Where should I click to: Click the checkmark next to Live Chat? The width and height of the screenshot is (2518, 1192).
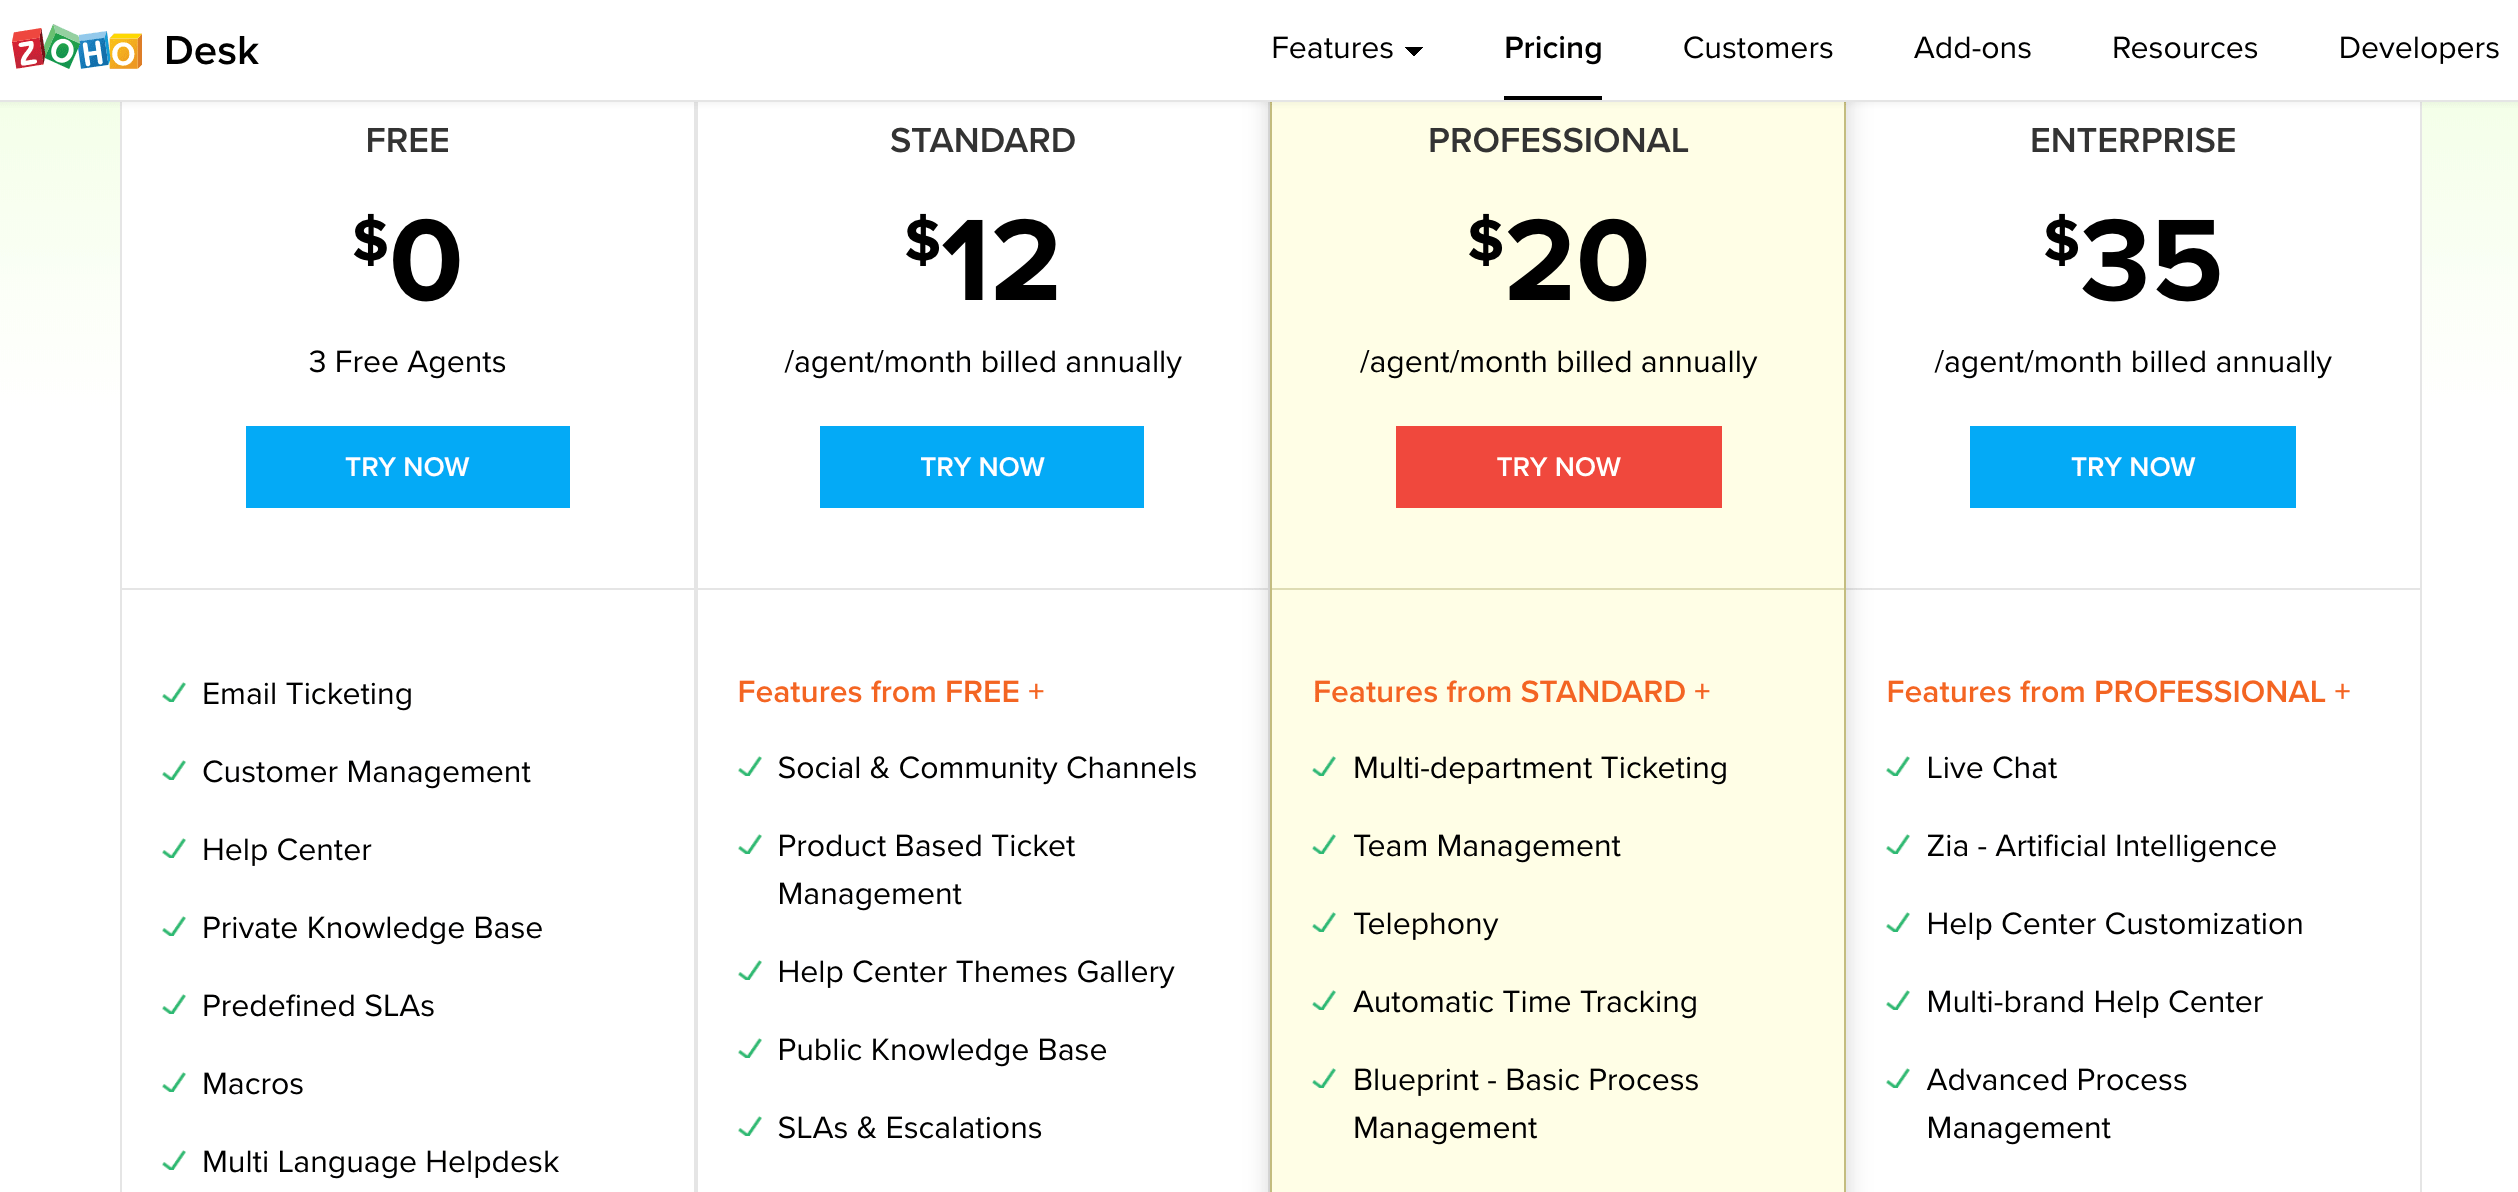tap(1898, 767)
